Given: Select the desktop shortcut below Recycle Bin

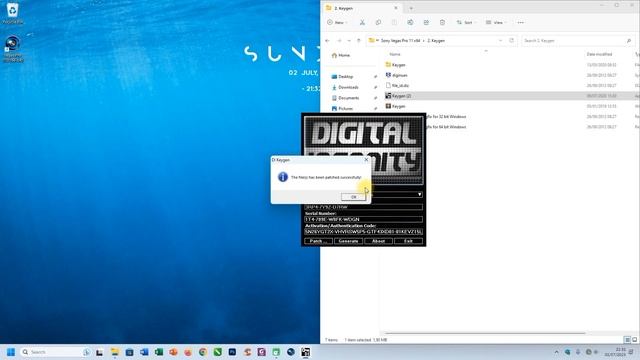Looking at the screenshot, I should (x=13, y=49).
